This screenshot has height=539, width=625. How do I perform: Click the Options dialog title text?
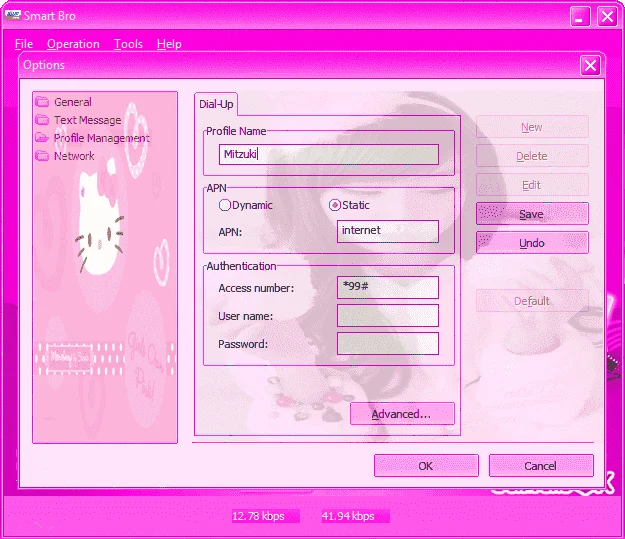click(x=44, y=65)
